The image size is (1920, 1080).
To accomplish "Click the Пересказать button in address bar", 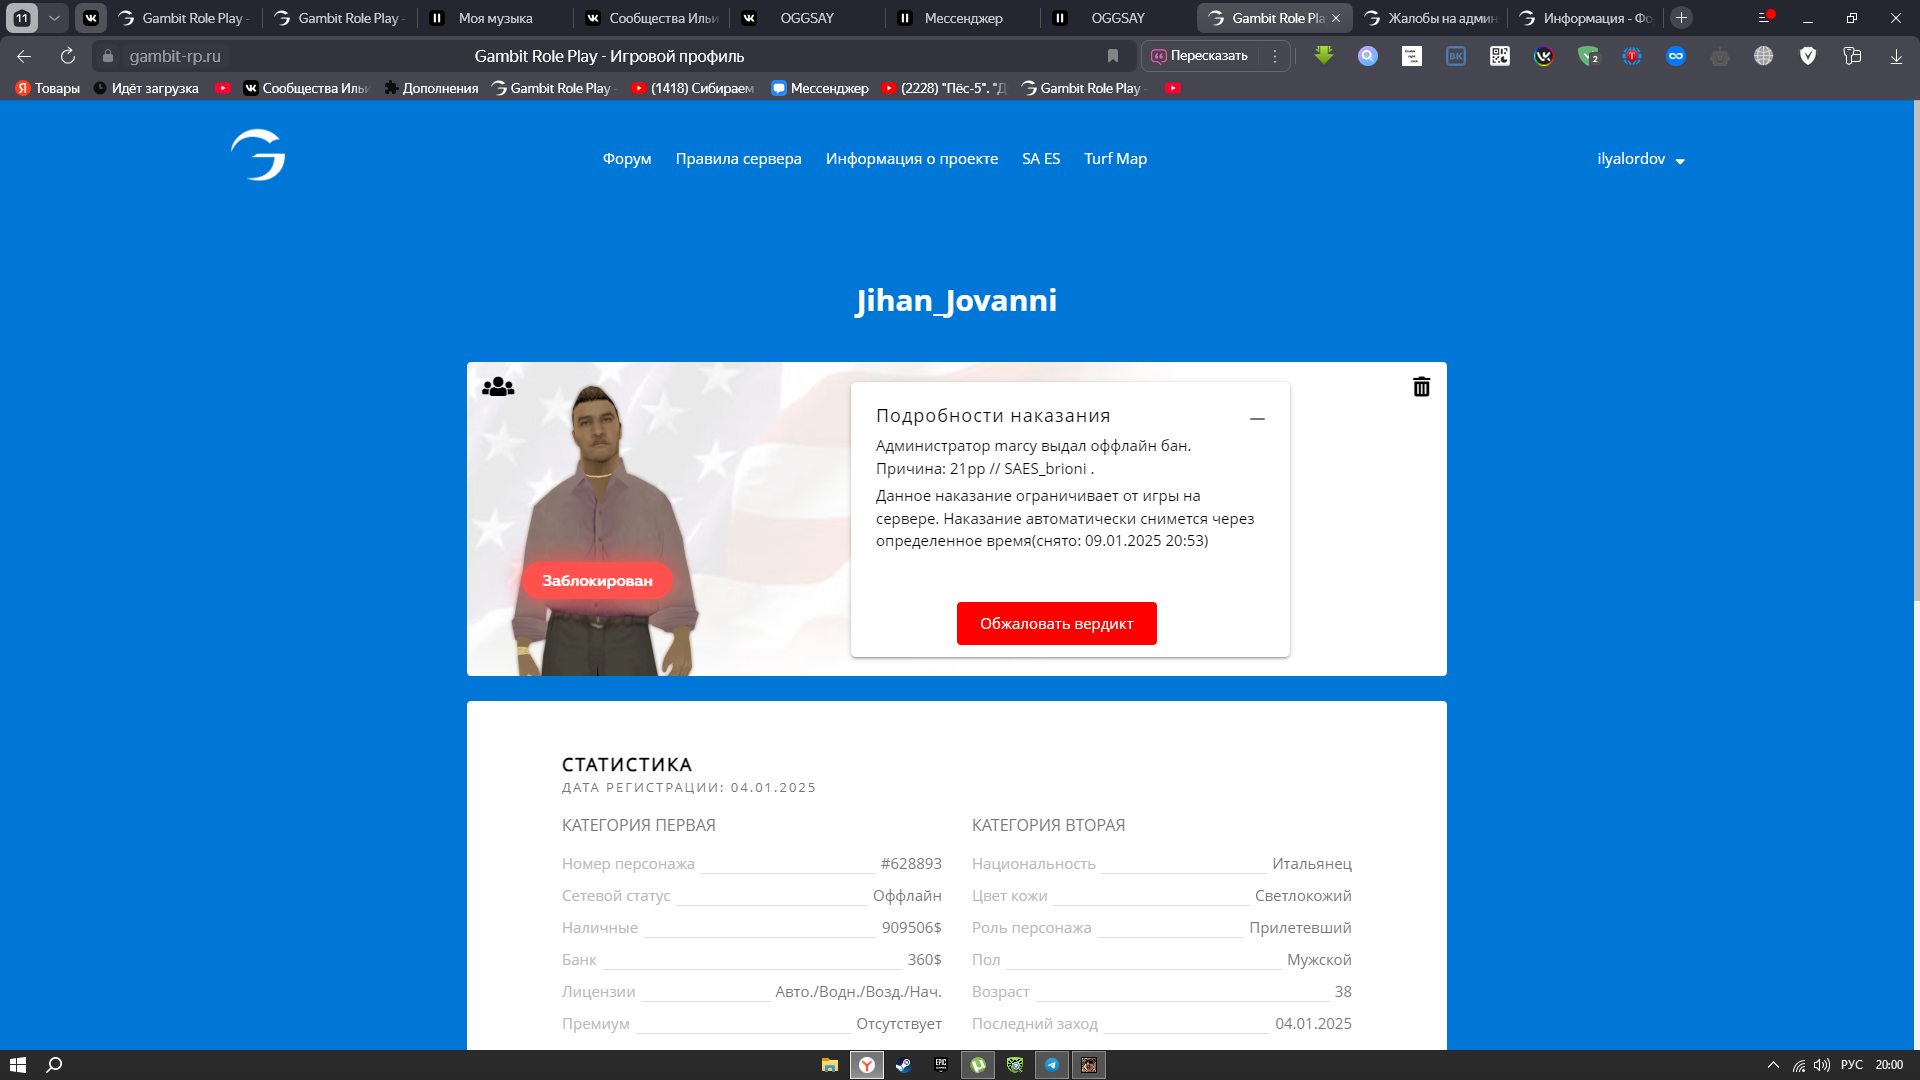I will [x=1200, y=56].
